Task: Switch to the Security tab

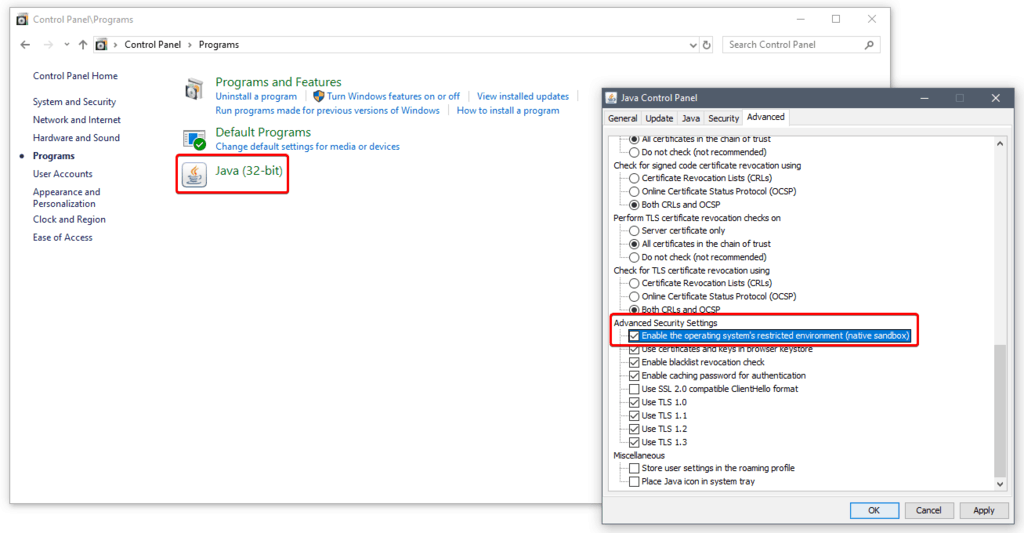Action: tap(723, 118)
